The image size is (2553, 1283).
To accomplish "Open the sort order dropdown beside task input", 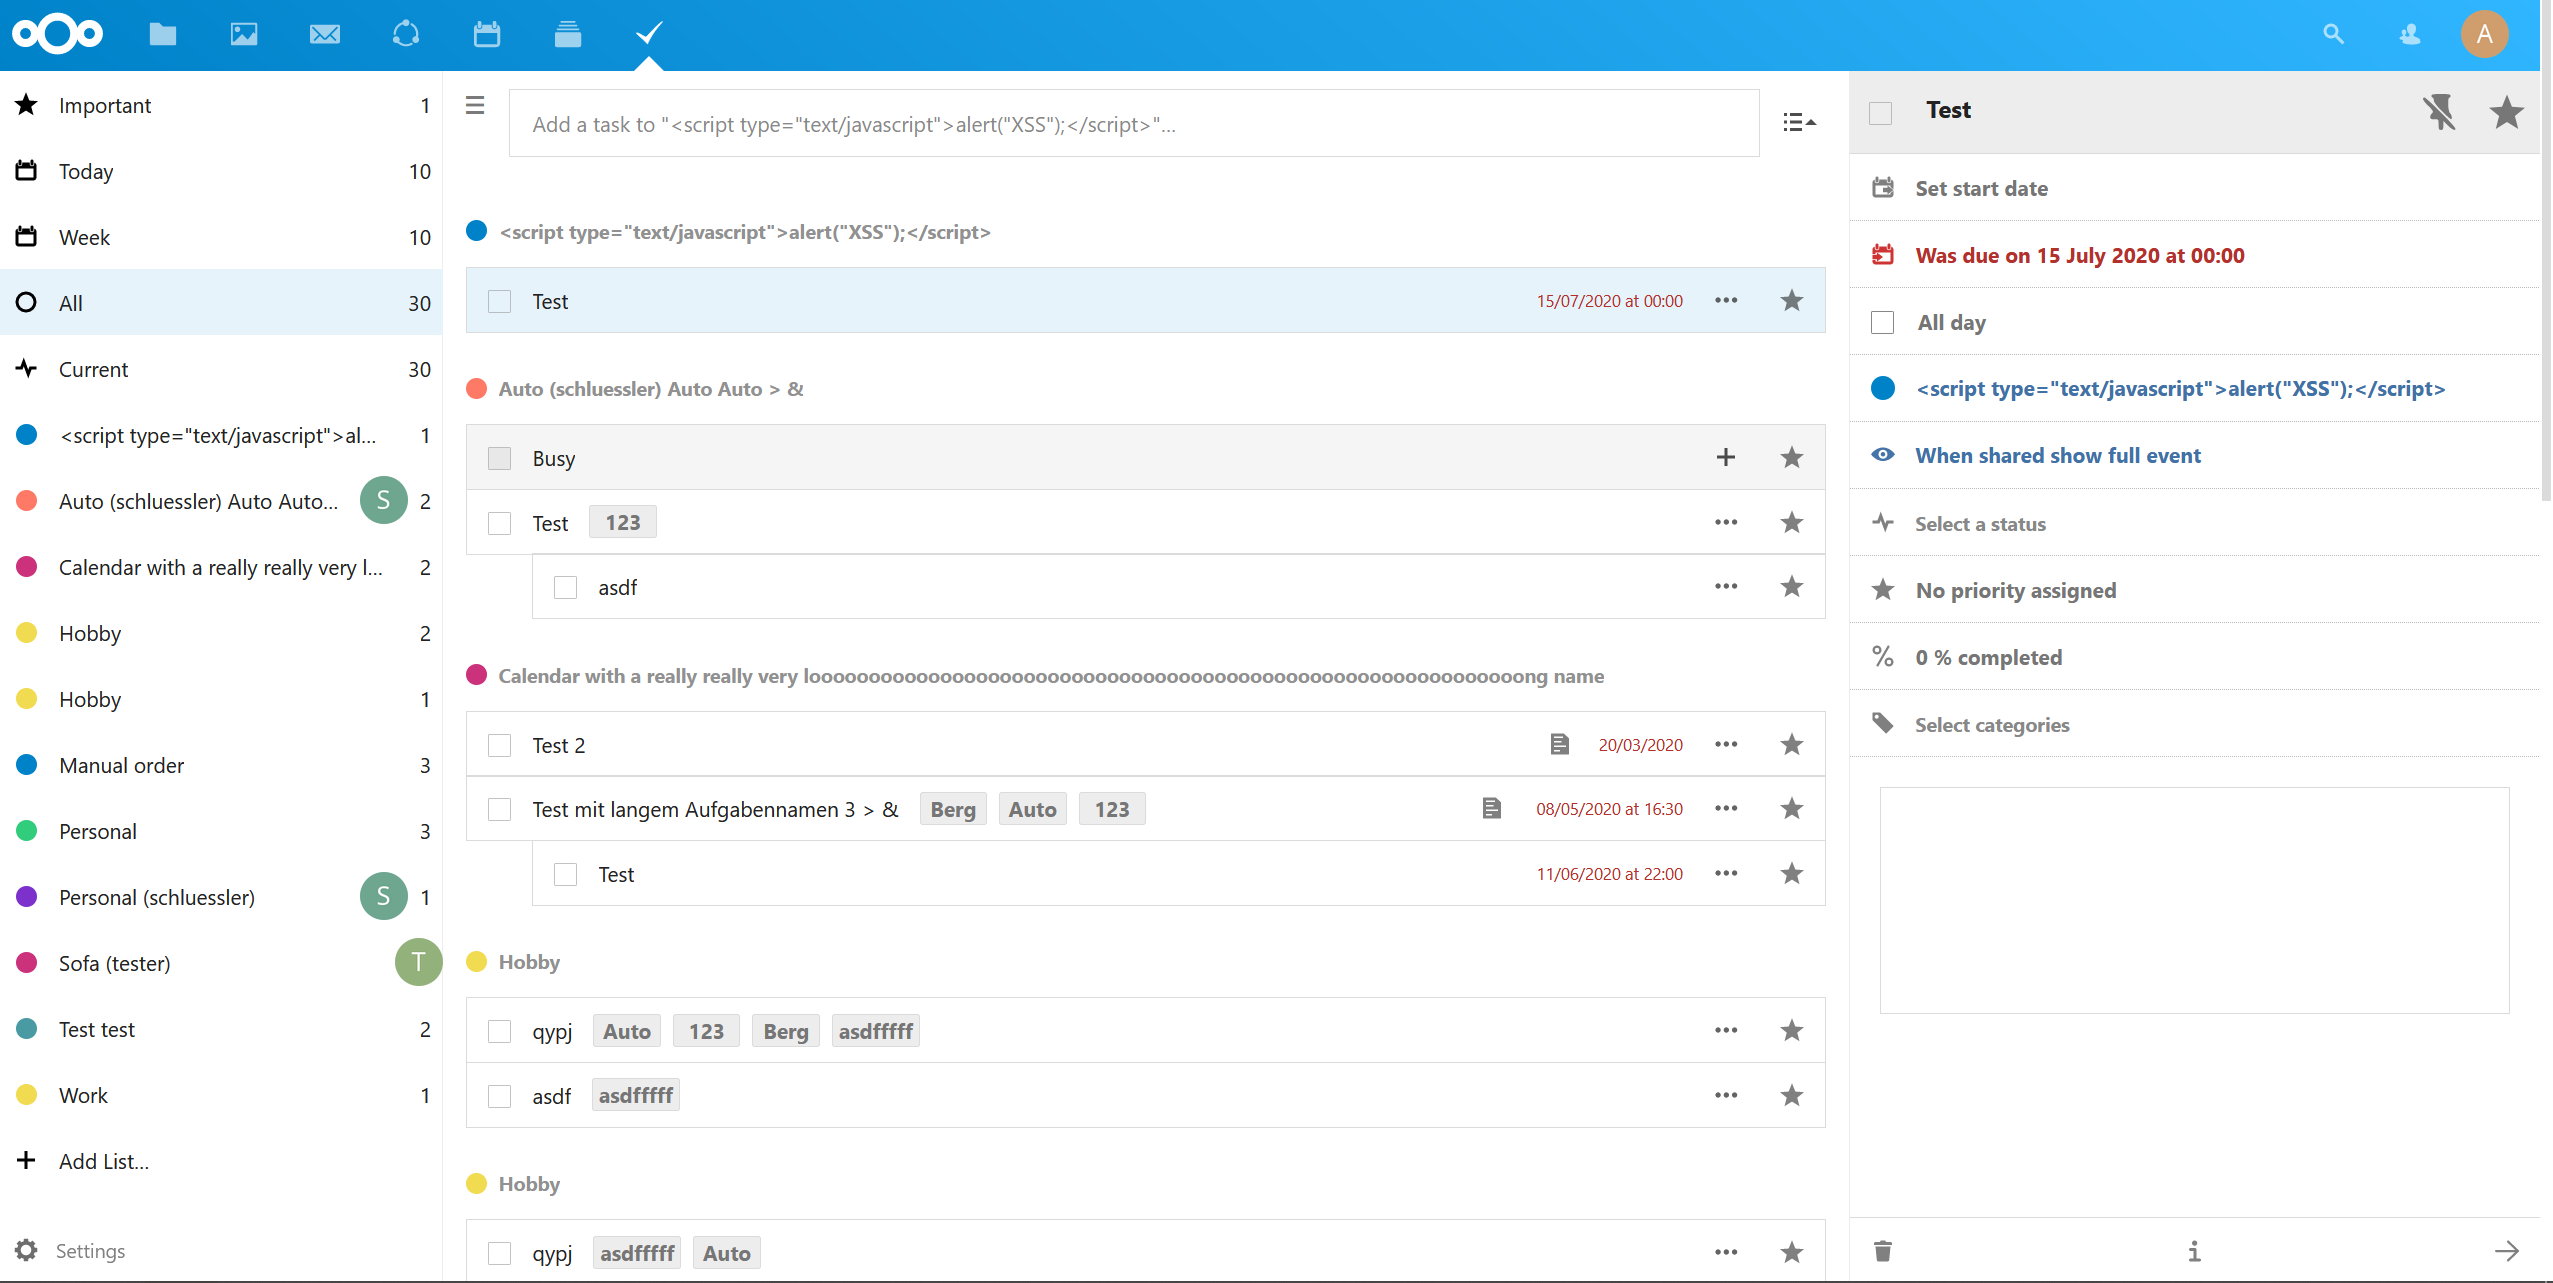I will click(1798, 122).
